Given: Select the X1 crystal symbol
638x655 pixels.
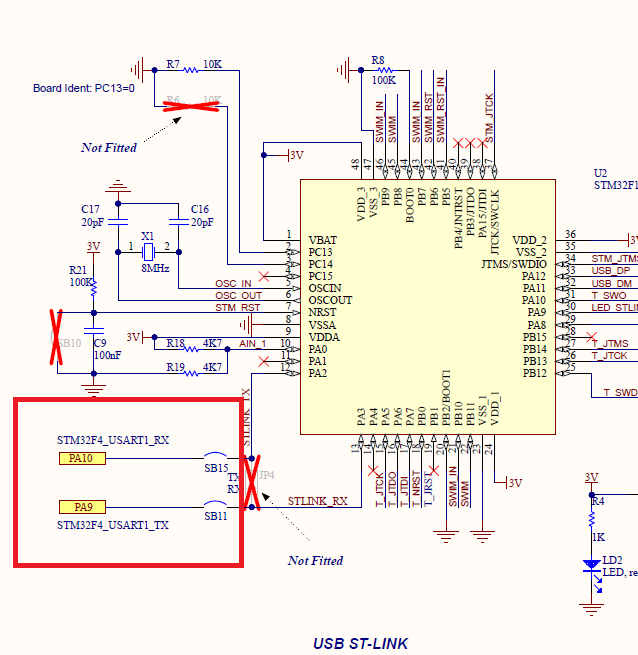Looking at the screenshot, I should tap(148, 252).
